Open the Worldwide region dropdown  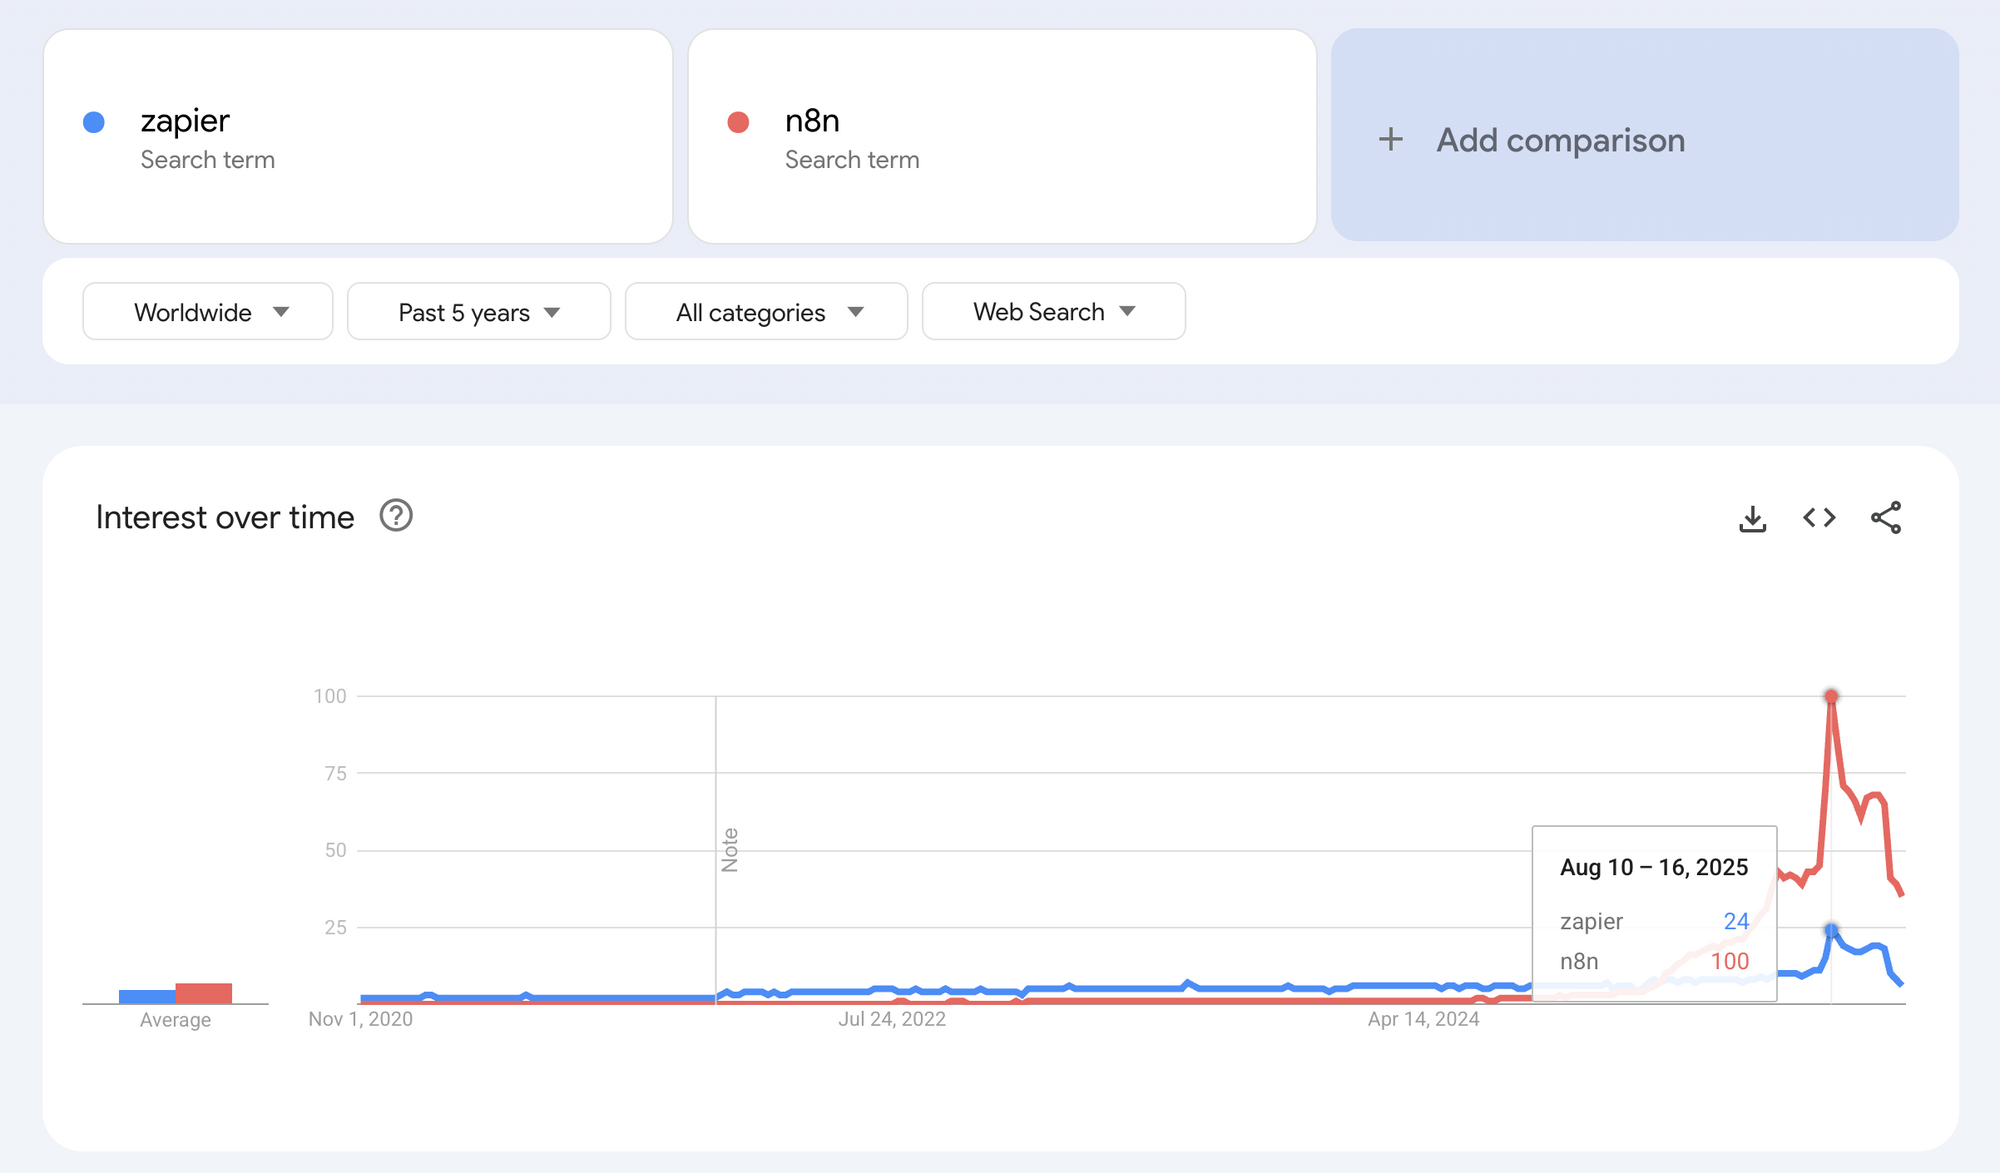(x=207, y=311)
